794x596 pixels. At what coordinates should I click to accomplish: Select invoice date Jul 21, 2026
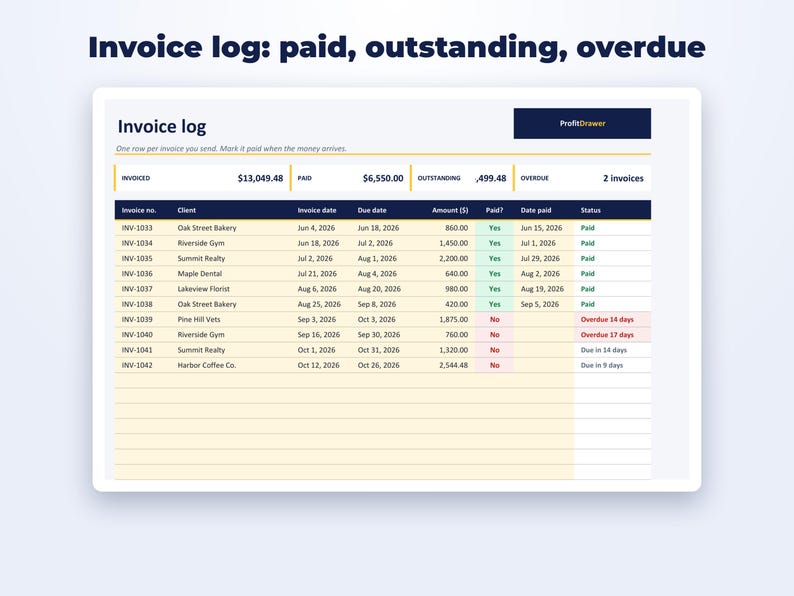click(x=317, y=273)
